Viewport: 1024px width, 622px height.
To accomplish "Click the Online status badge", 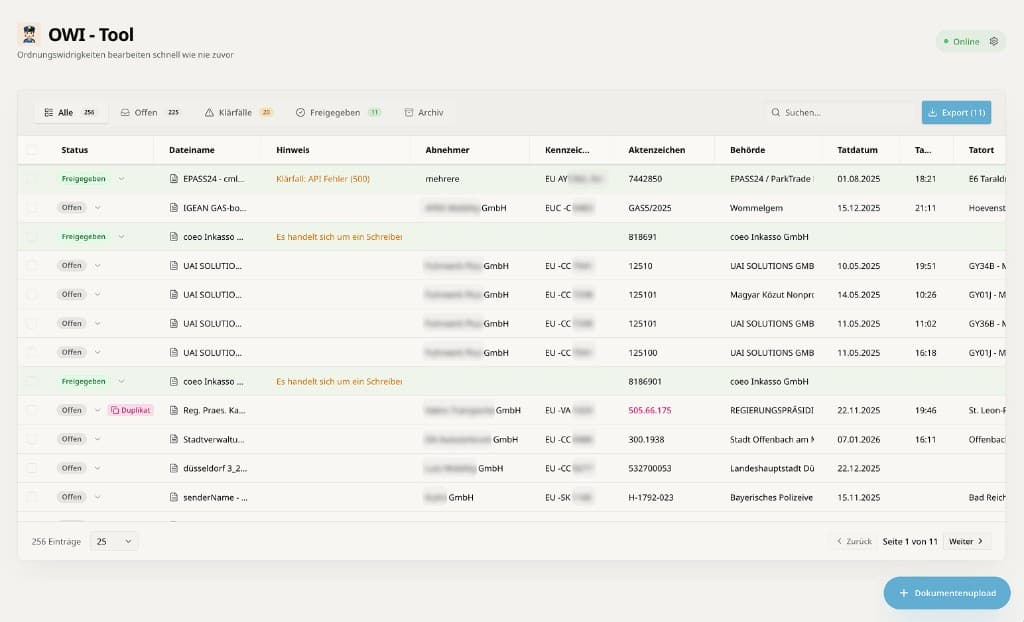I will point(970,41).
